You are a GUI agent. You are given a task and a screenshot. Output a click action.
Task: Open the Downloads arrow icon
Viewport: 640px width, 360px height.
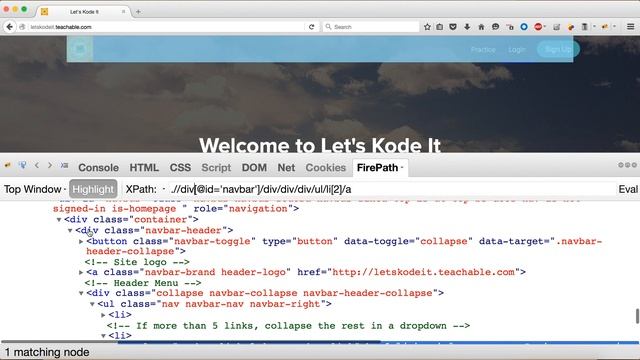click(467, 27)
